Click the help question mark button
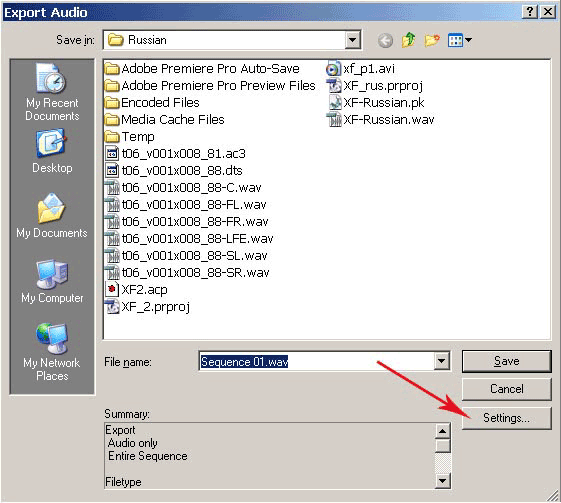The height and width of the screenshot is (503, 561). pos(530,12)
